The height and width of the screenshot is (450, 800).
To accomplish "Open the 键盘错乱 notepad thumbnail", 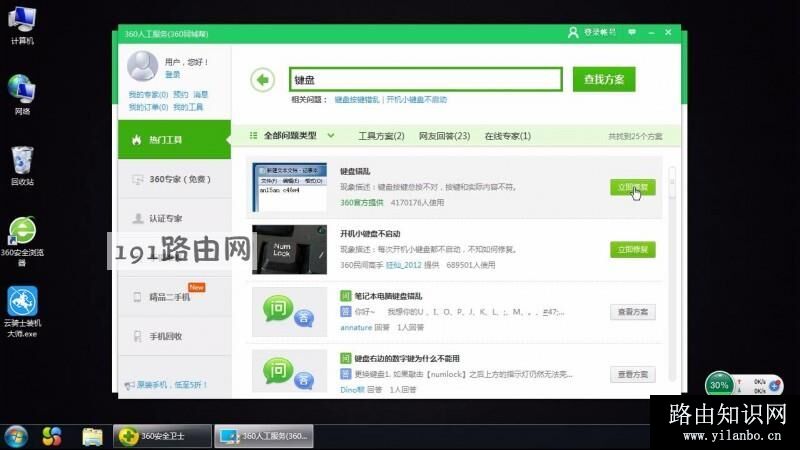I will 289,187.
